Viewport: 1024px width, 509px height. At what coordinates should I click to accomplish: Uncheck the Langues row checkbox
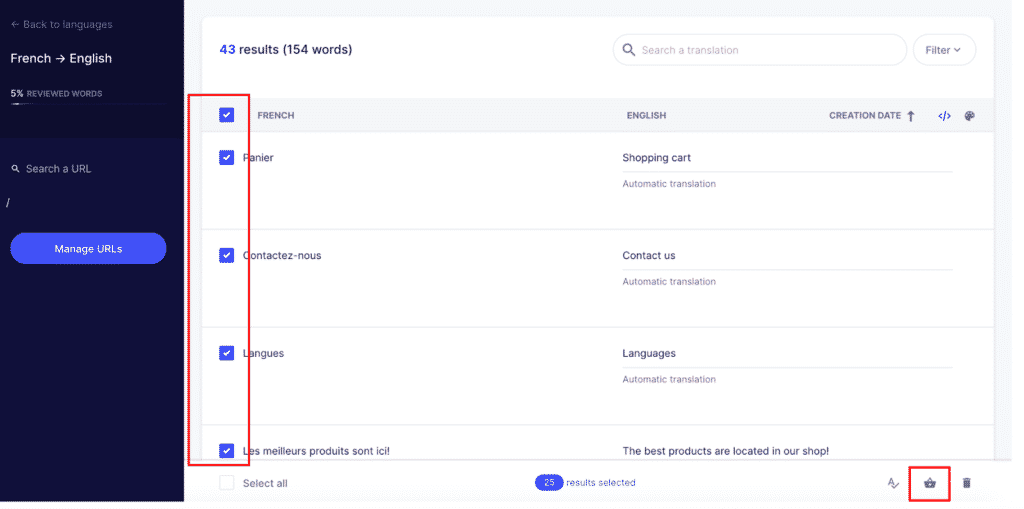pos(227,353)
